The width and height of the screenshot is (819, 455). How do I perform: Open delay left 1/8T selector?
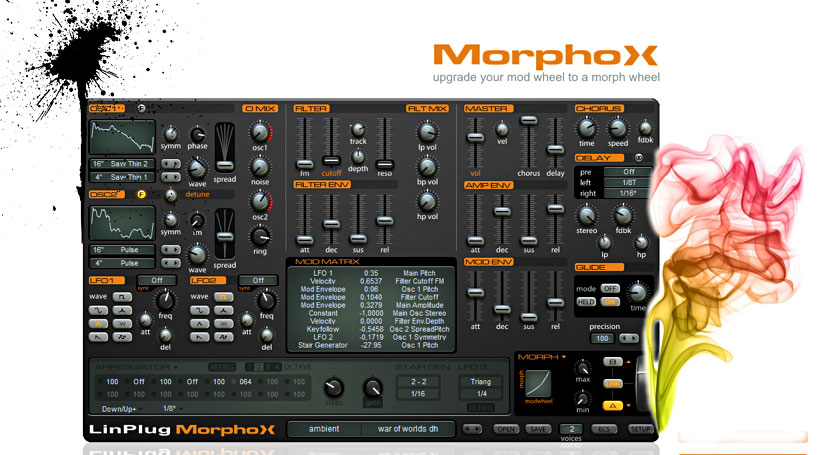pyautogui.click(x=628, y=183)
